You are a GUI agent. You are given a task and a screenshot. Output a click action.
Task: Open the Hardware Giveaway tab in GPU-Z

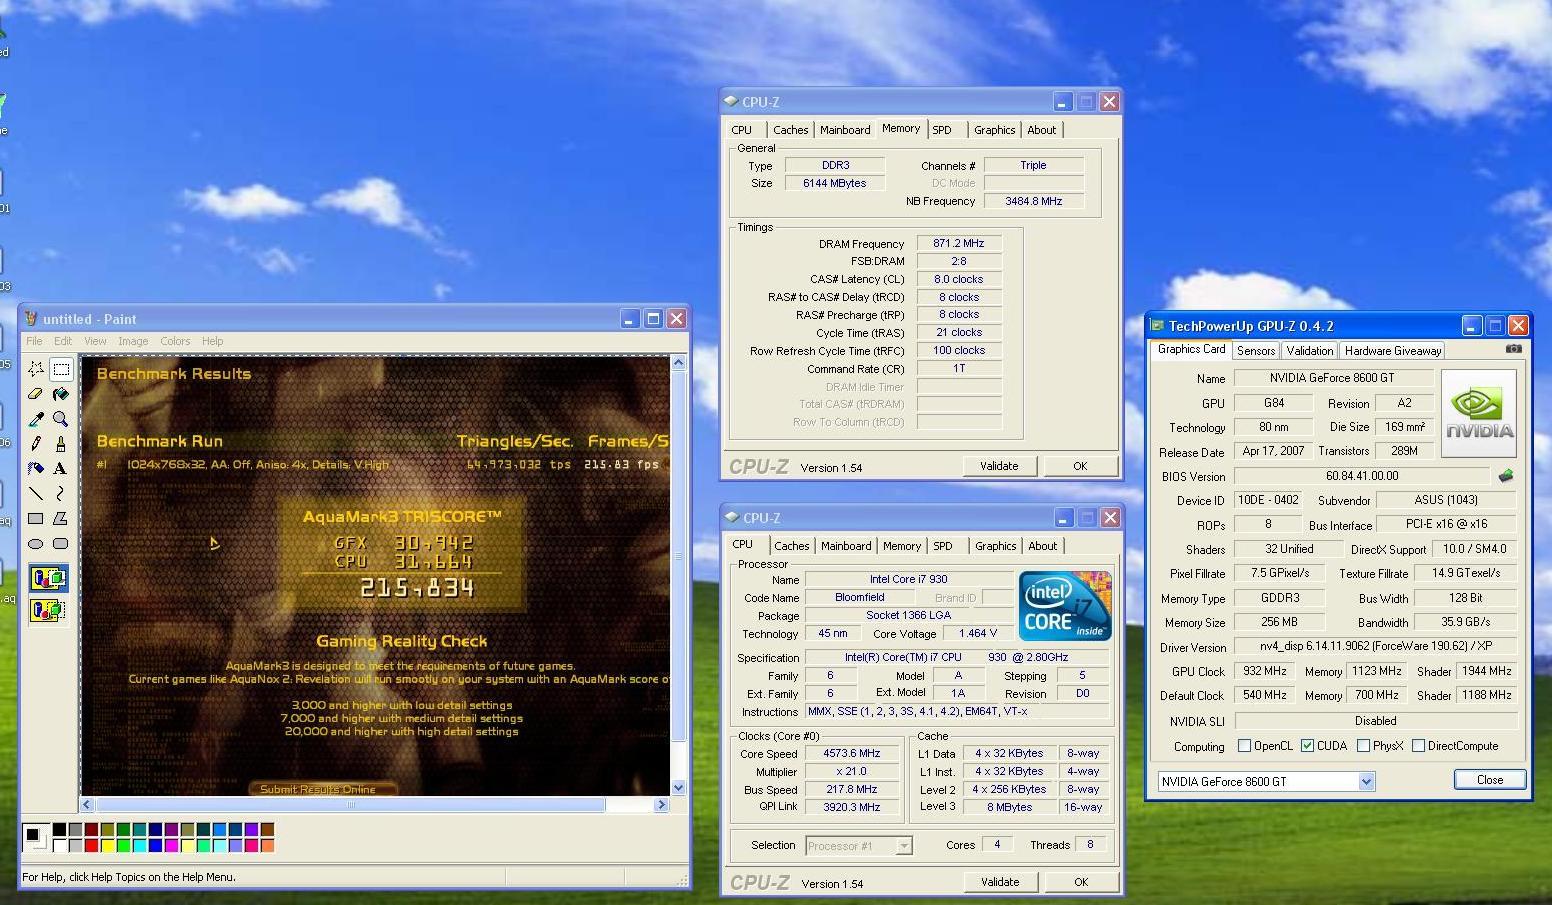(x=1393, y=351)
